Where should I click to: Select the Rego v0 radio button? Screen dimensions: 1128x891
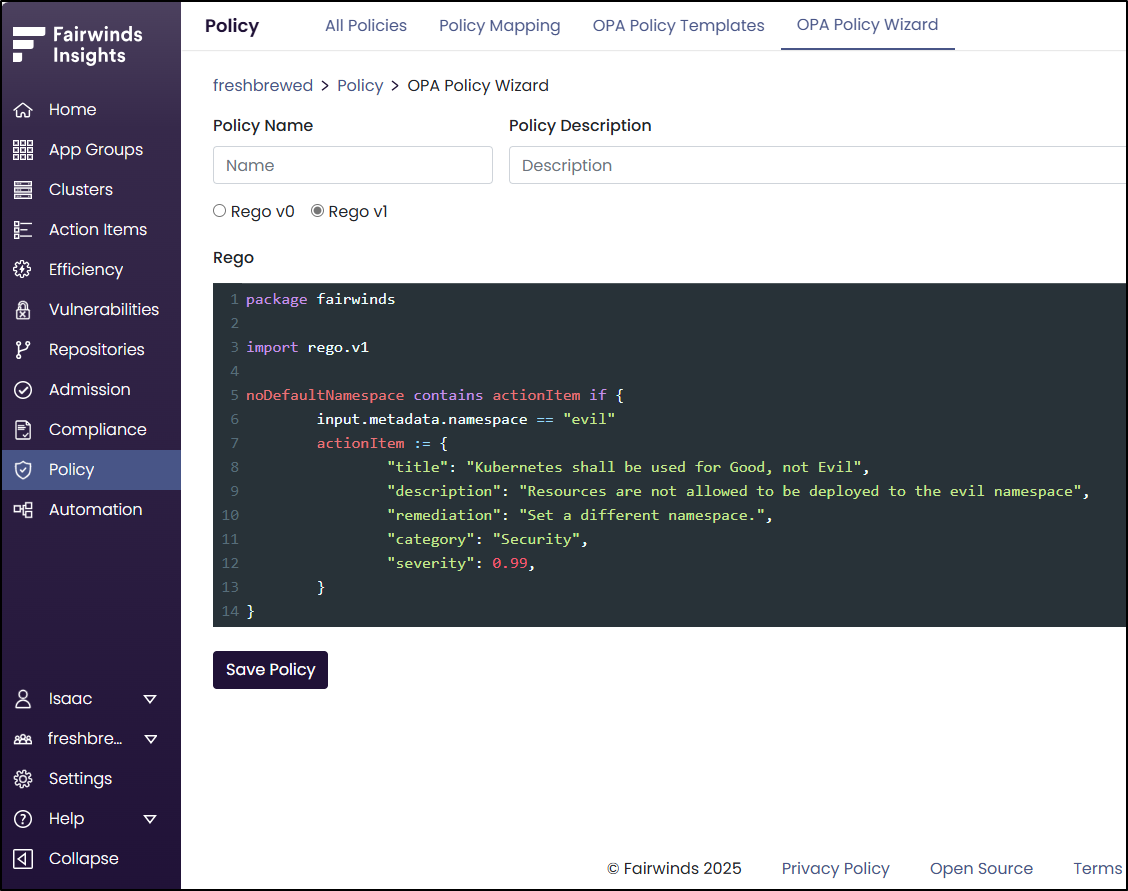tap(219, 211)
